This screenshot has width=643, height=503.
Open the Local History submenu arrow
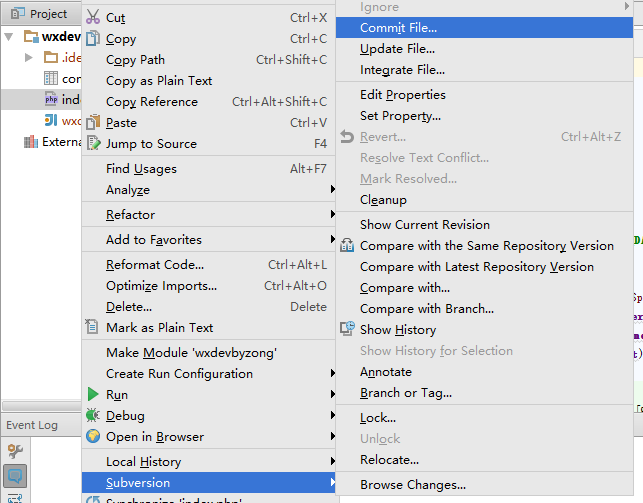tap(333, 461)
